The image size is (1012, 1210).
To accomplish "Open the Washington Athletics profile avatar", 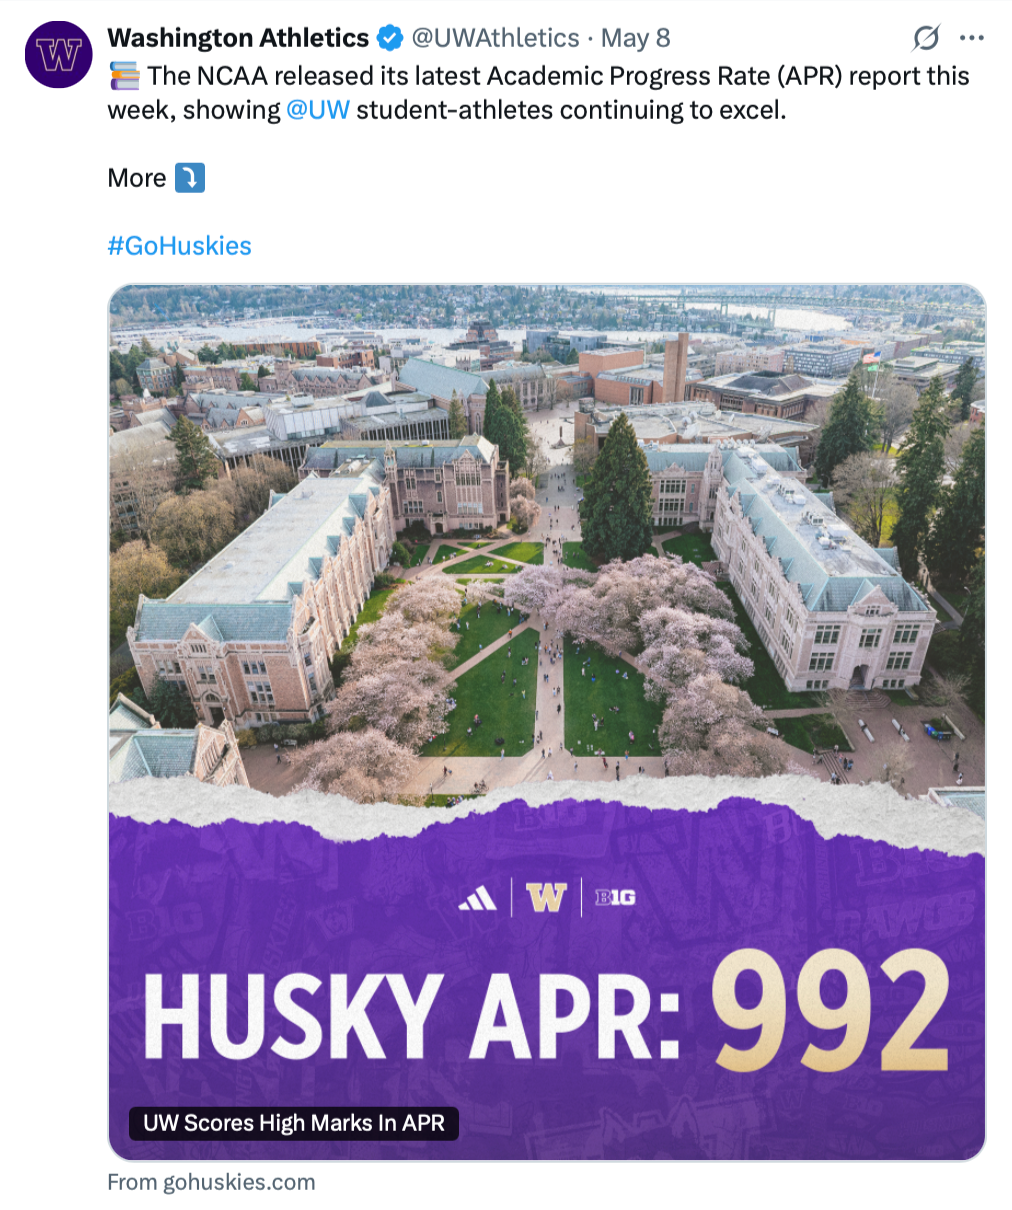I will (59, 55).
